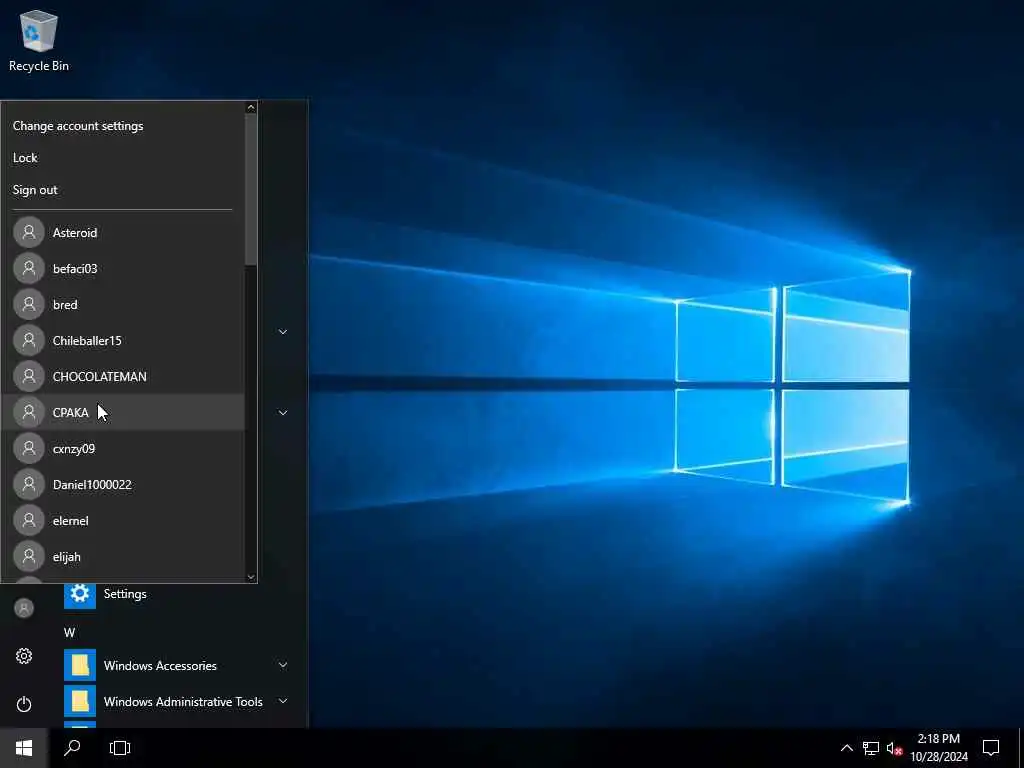1024x768 pixels.
Task: Open the Recycle Bin desktop icon
Action: point(39,41)
